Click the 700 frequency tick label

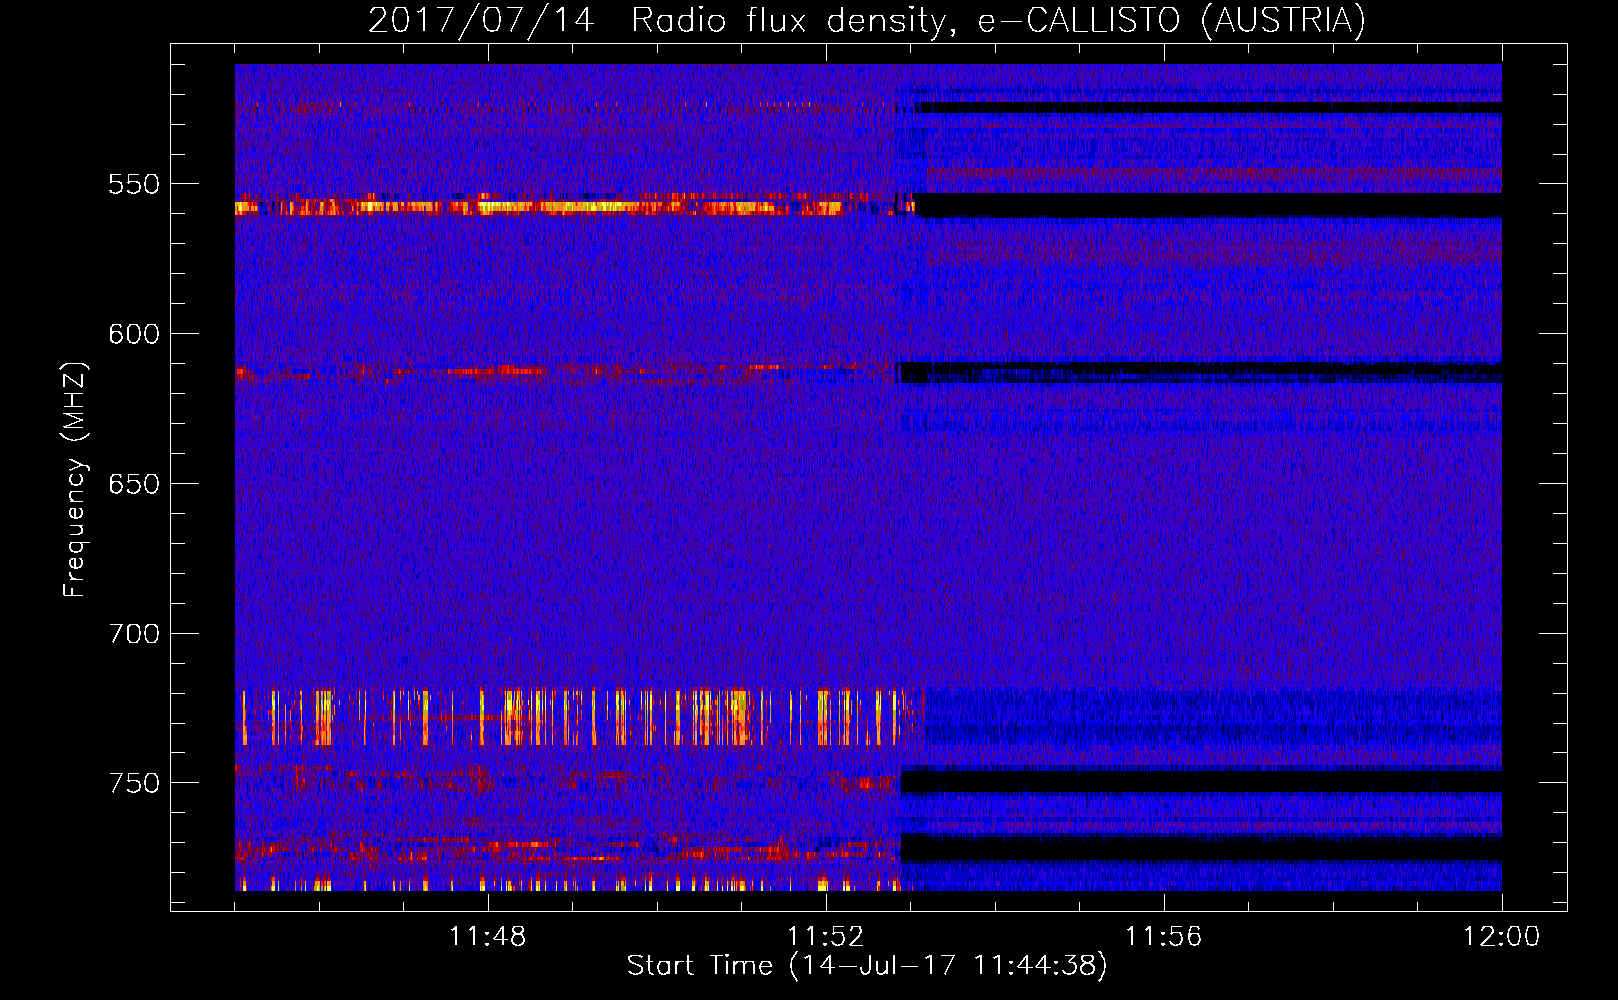point(134,634)
